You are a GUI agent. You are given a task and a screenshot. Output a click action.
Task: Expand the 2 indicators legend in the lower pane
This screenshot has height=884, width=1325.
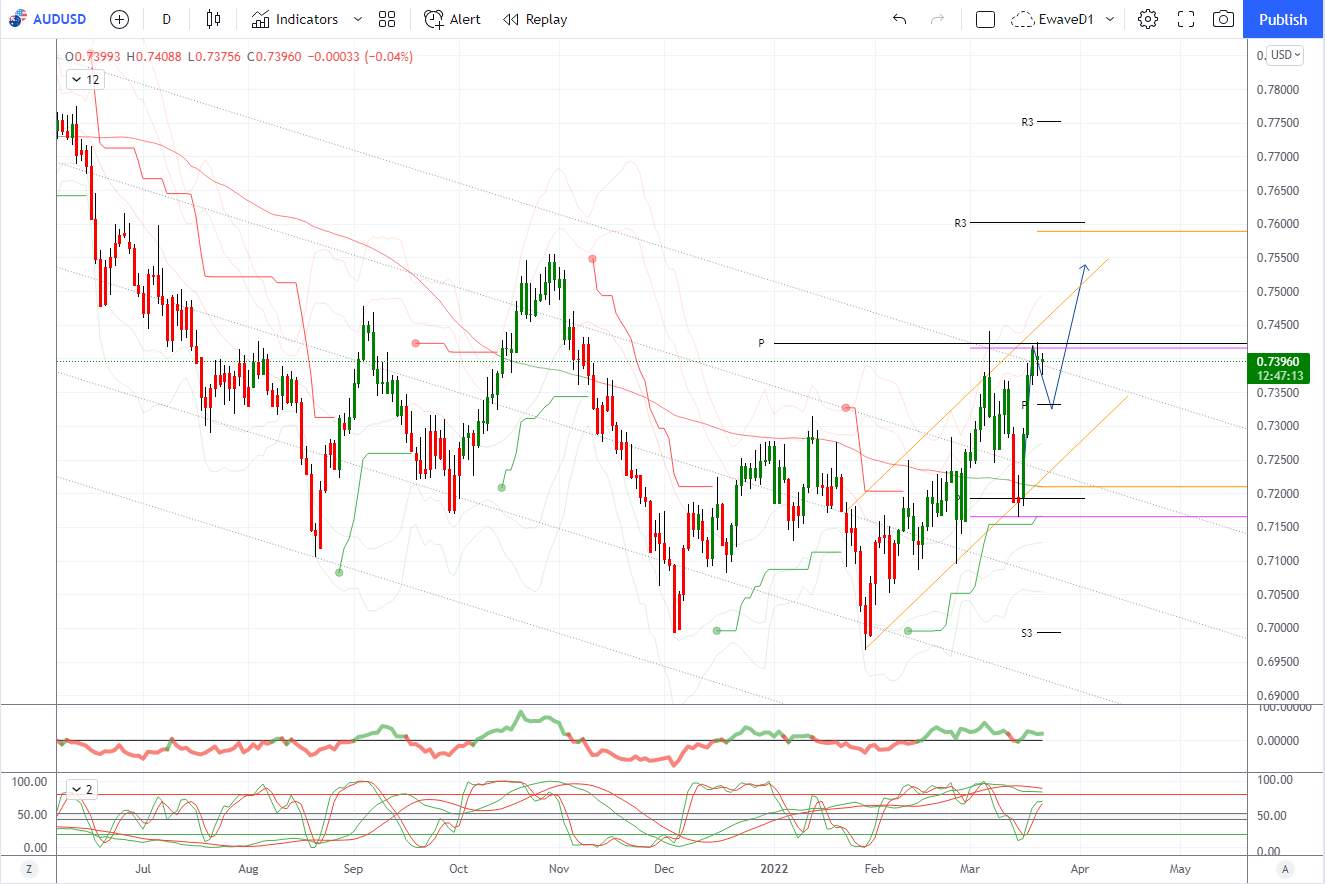pos(81,789)
